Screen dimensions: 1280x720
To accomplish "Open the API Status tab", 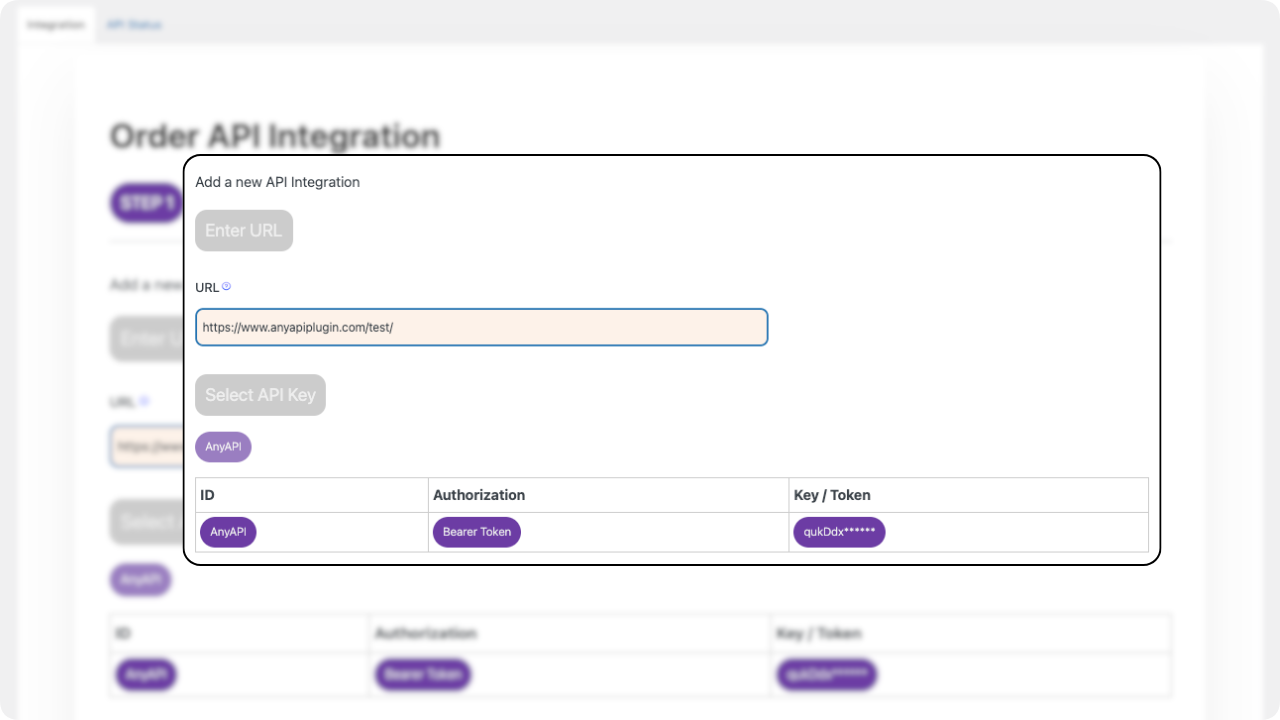I will coord(134,24).
